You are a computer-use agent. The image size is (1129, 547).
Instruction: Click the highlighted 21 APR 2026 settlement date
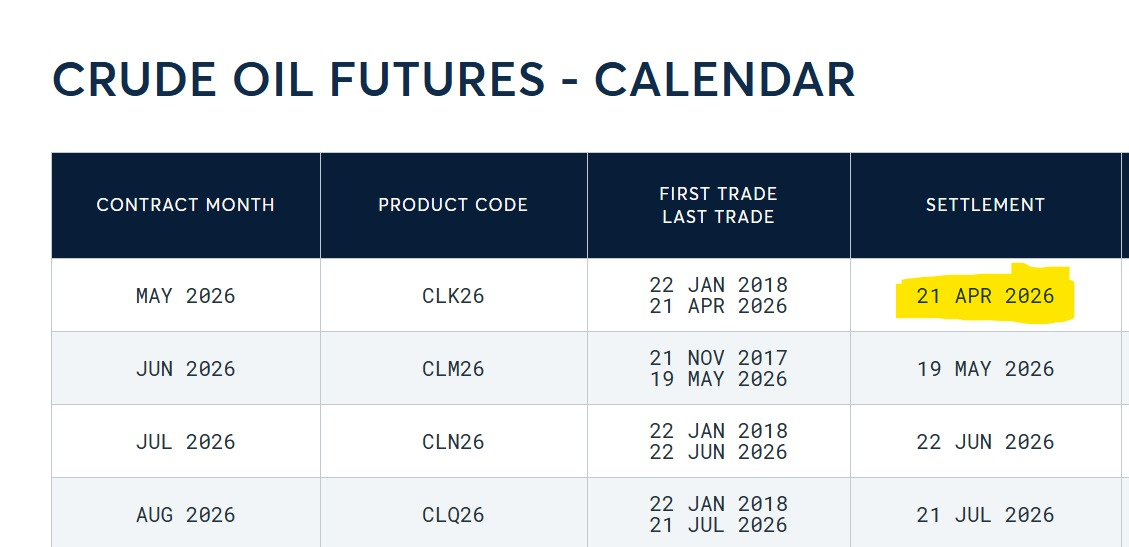(x=985, y=296)
